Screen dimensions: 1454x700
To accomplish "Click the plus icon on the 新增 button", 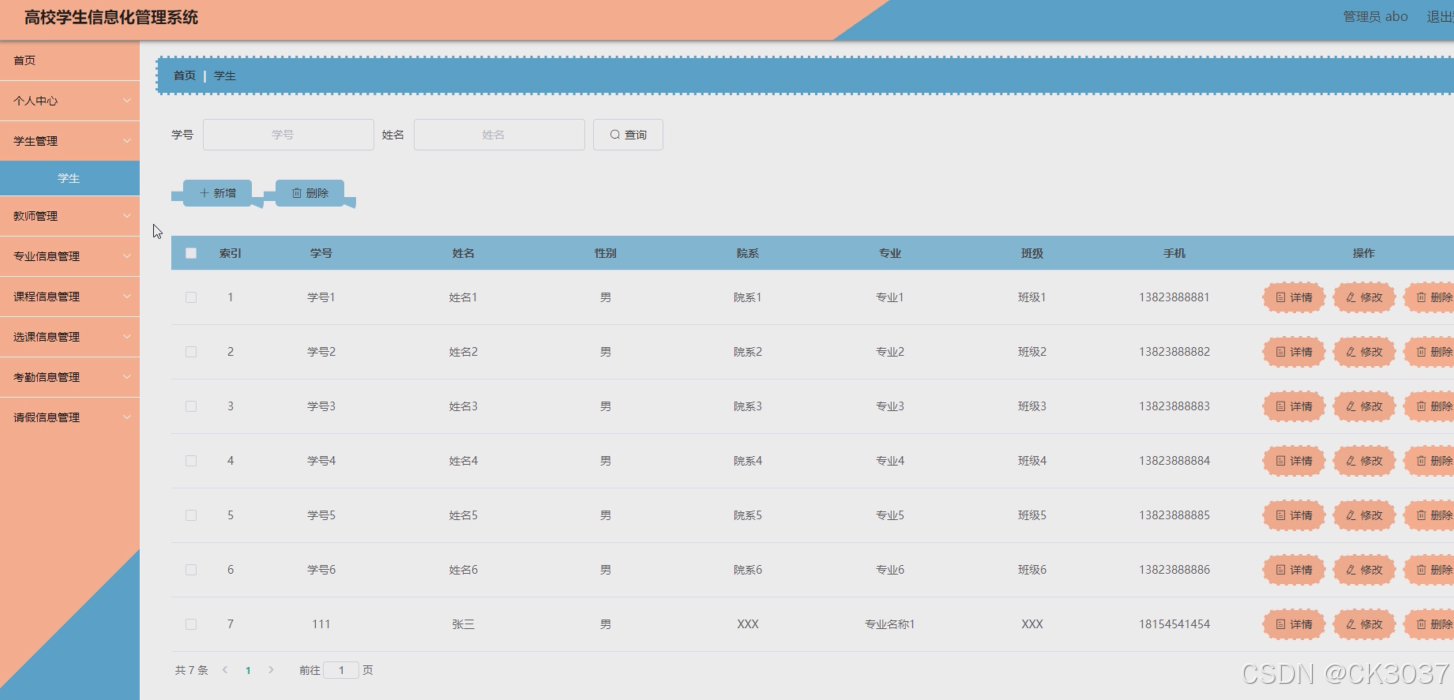I will [x=205, y=192].
